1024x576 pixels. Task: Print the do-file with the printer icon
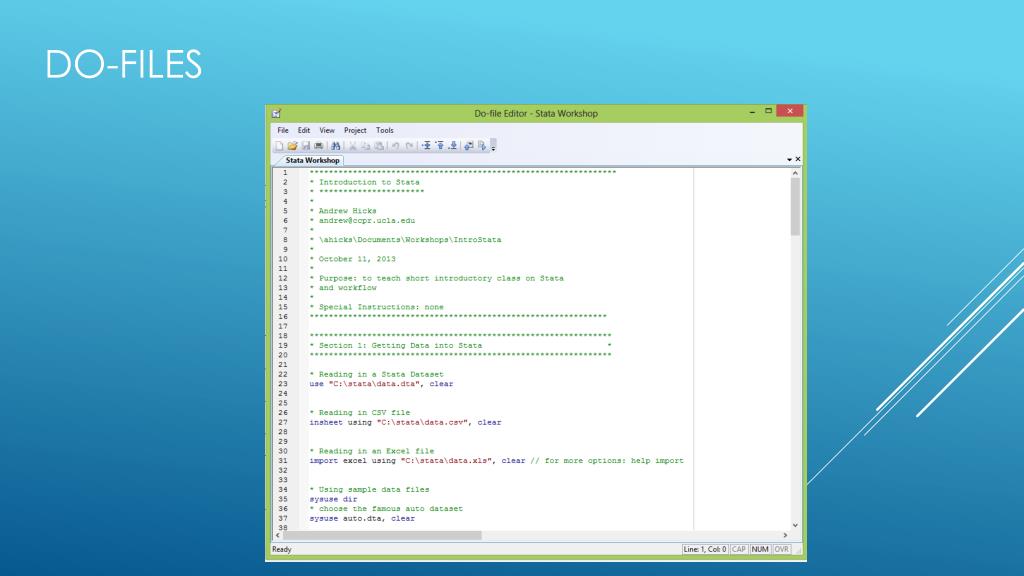319,146
